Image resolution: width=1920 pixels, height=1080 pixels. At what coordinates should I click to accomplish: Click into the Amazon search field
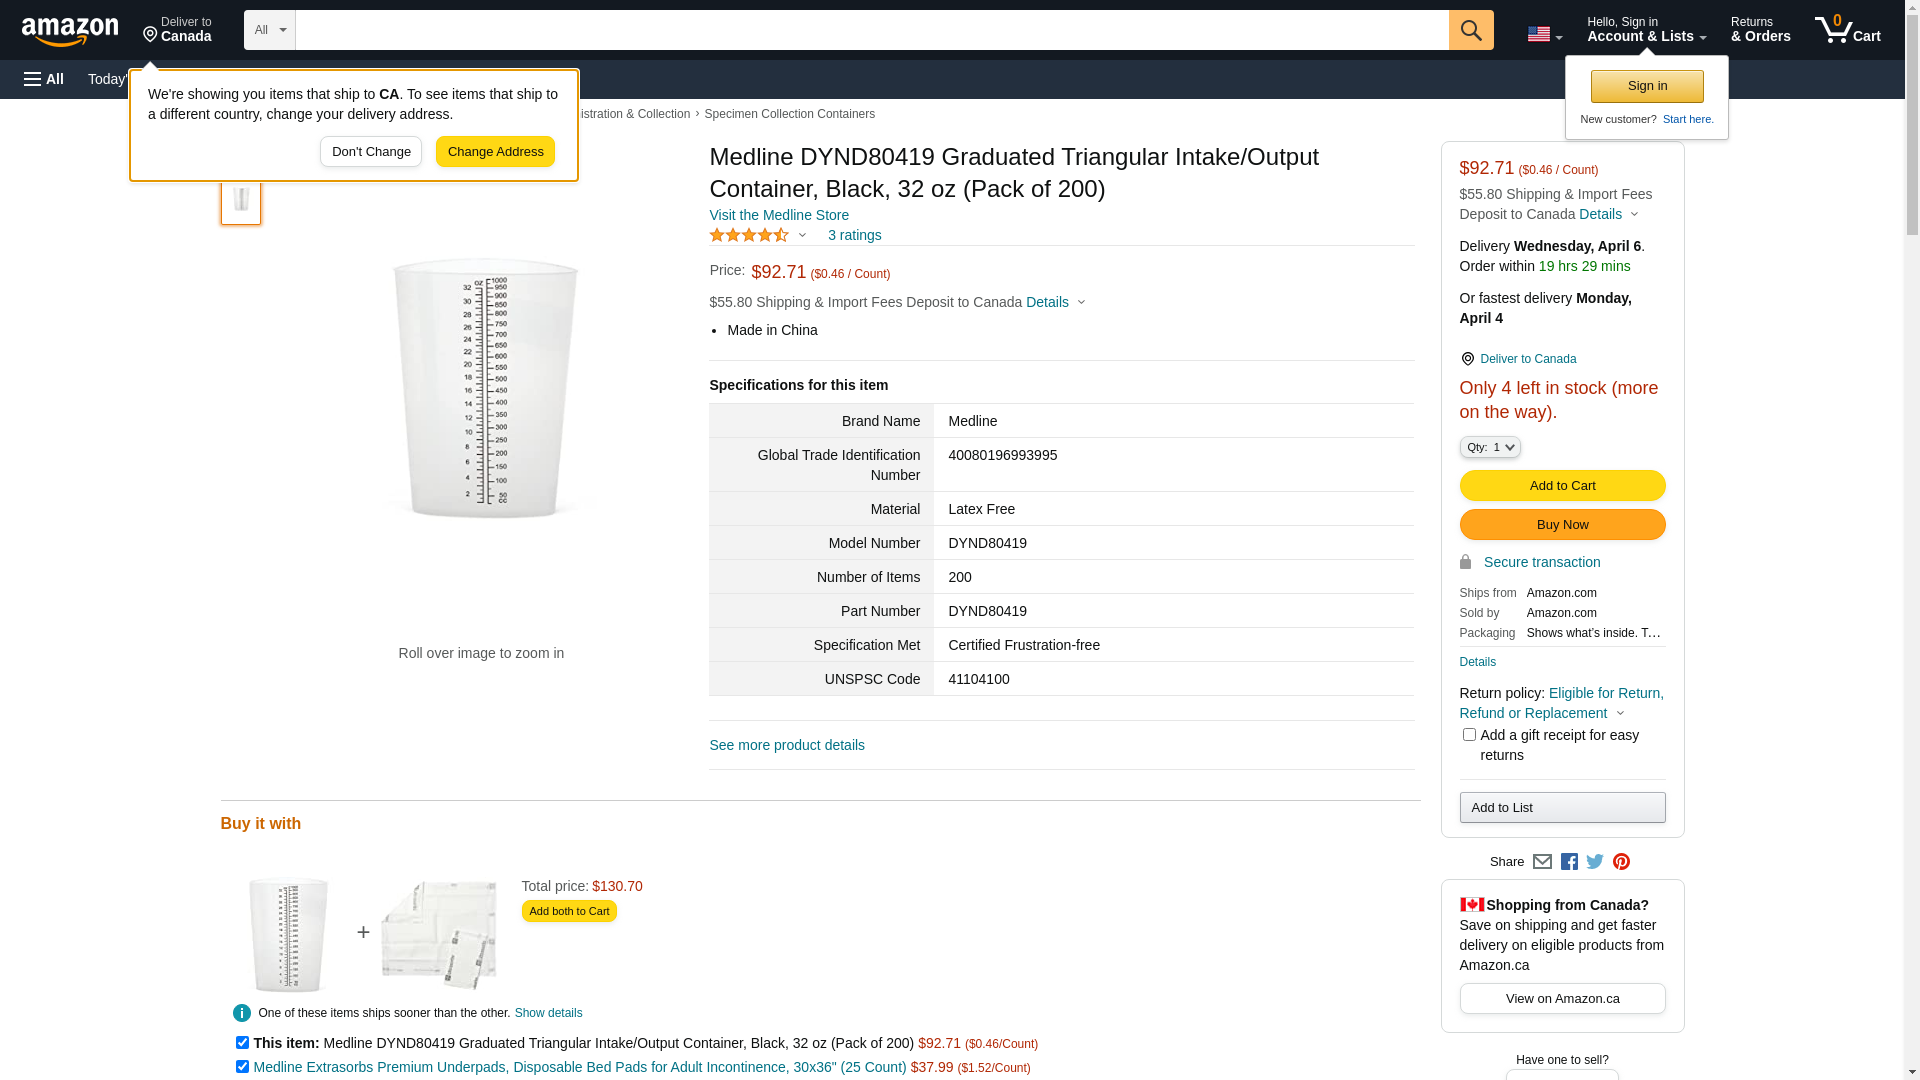click(x=872, y=30)
